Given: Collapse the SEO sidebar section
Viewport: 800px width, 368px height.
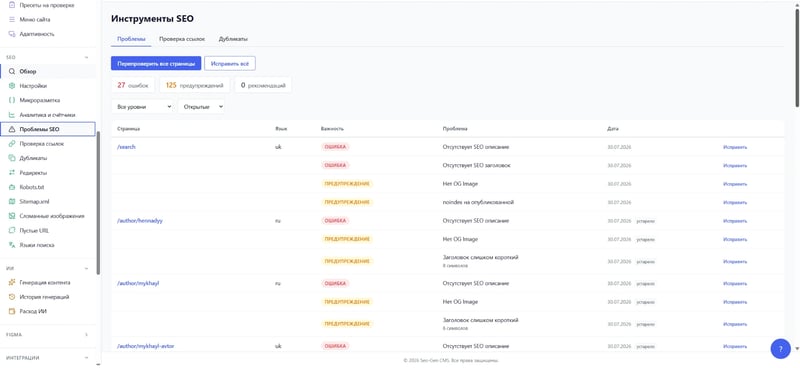Looking at the screenshot, I should (86, 58).
